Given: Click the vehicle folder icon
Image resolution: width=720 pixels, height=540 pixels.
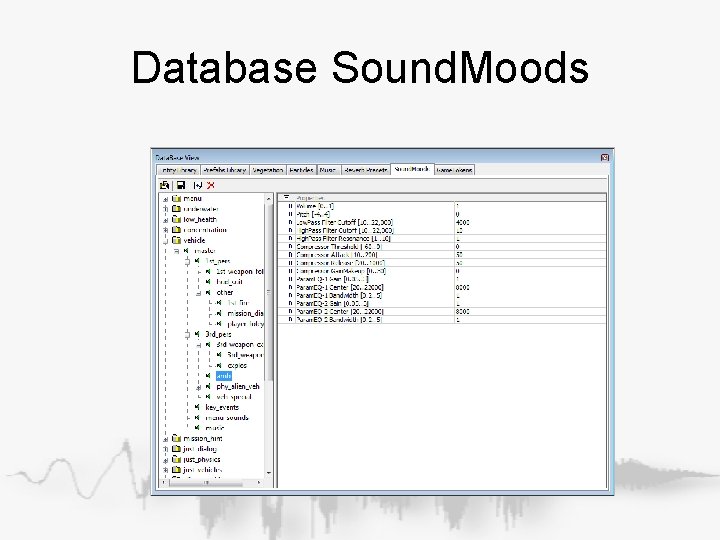Looking at the screenshot, I should pos(176,240).
